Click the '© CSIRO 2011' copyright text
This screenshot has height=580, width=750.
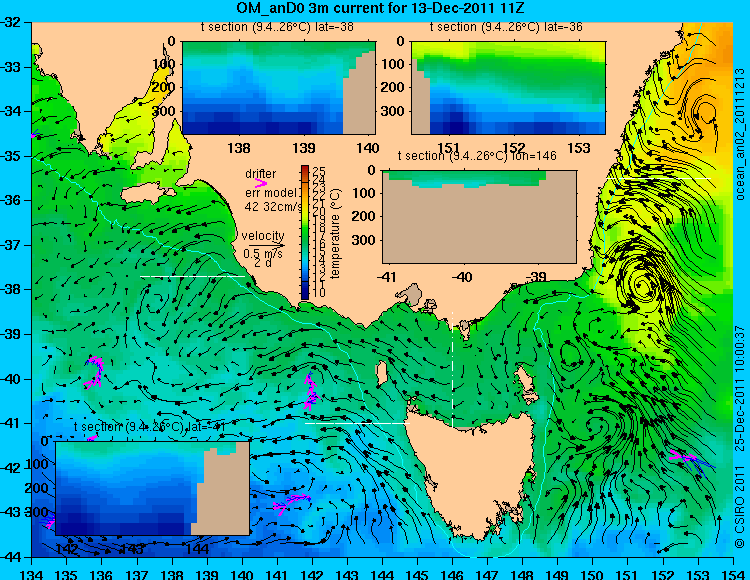coord(740,509)
